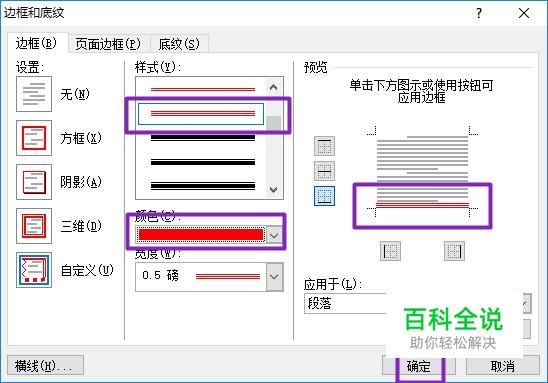Select the topmost red double-line style
The width and height of the screenshot is (548, 383).
[203, 90]
